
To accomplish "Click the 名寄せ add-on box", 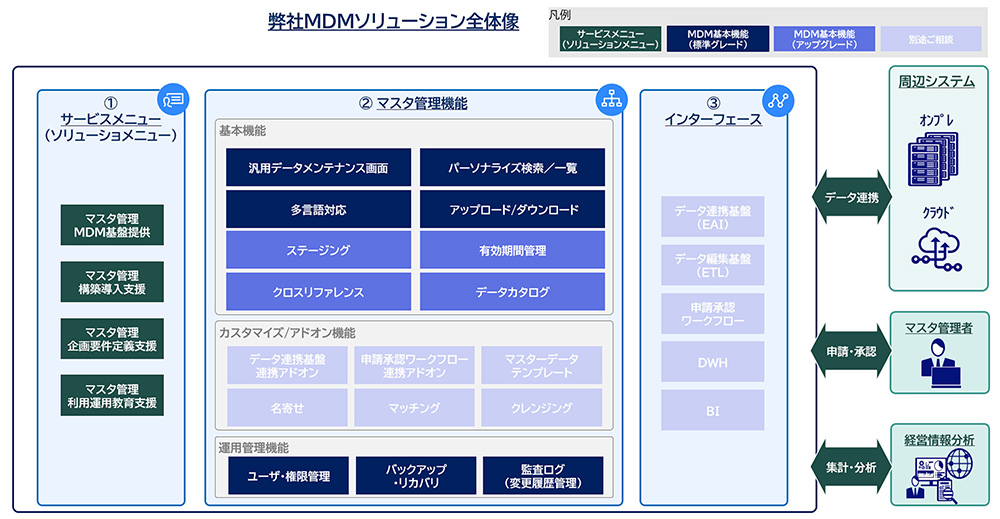I will tap(287, 407).
